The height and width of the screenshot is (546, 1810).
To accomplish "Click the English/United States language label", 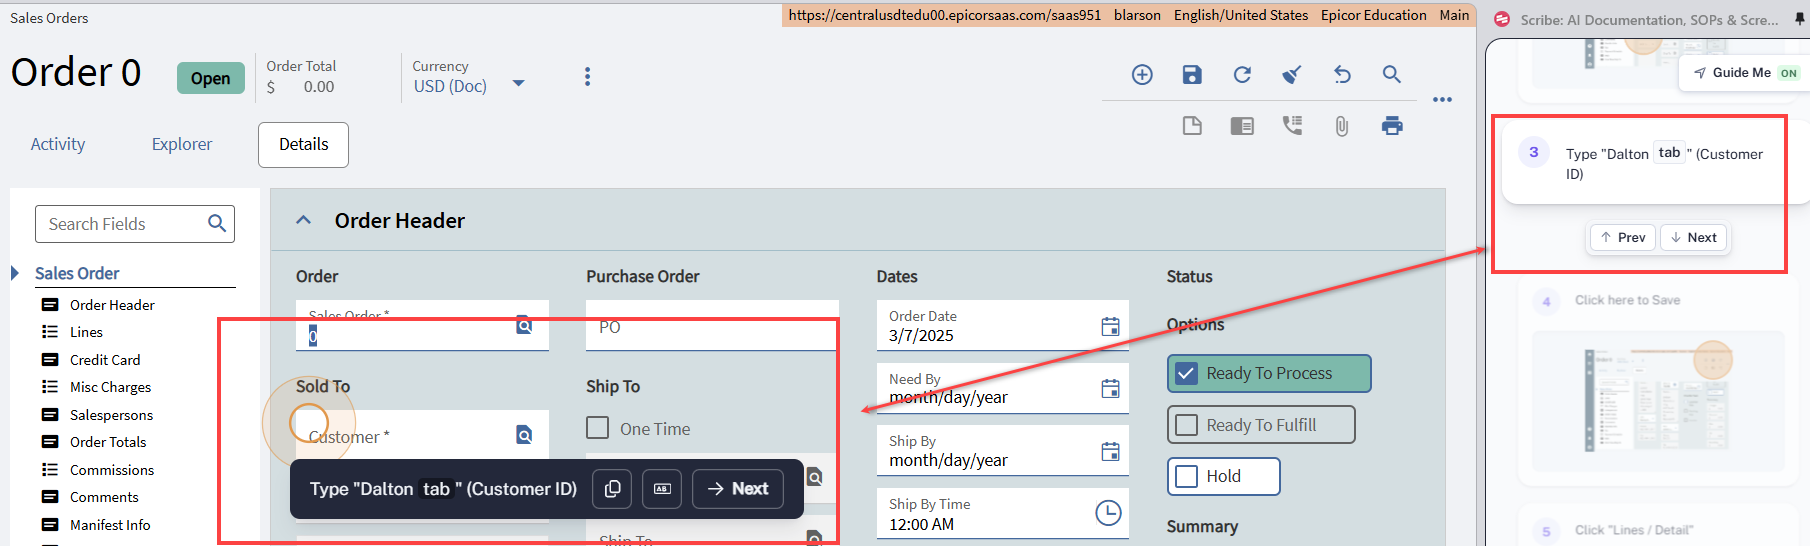I will point(1241,15).
